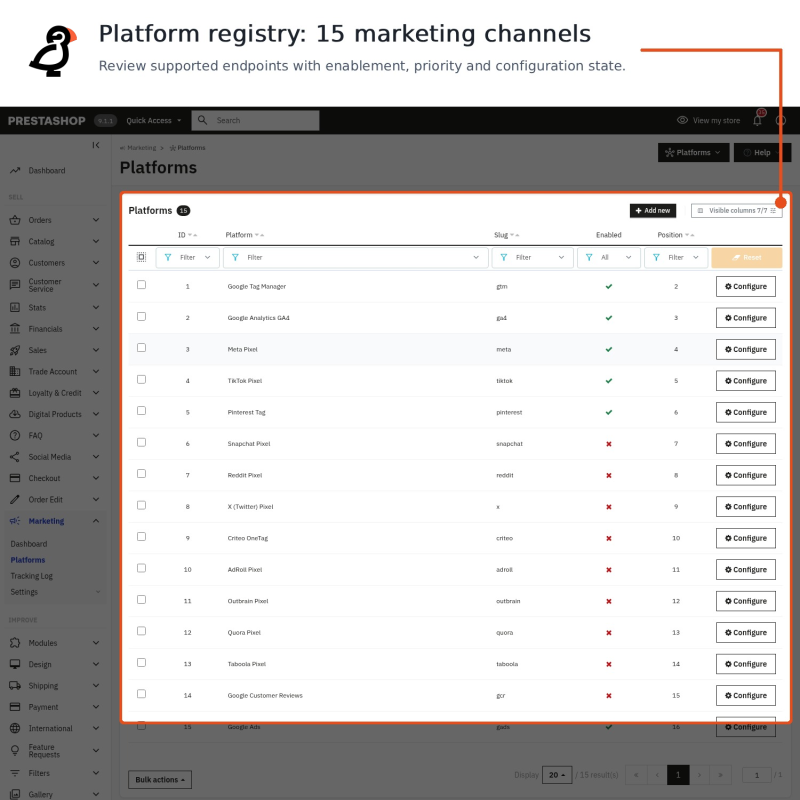Click the Reset filters button
This screenshot has height=800, width=800.
746,258
